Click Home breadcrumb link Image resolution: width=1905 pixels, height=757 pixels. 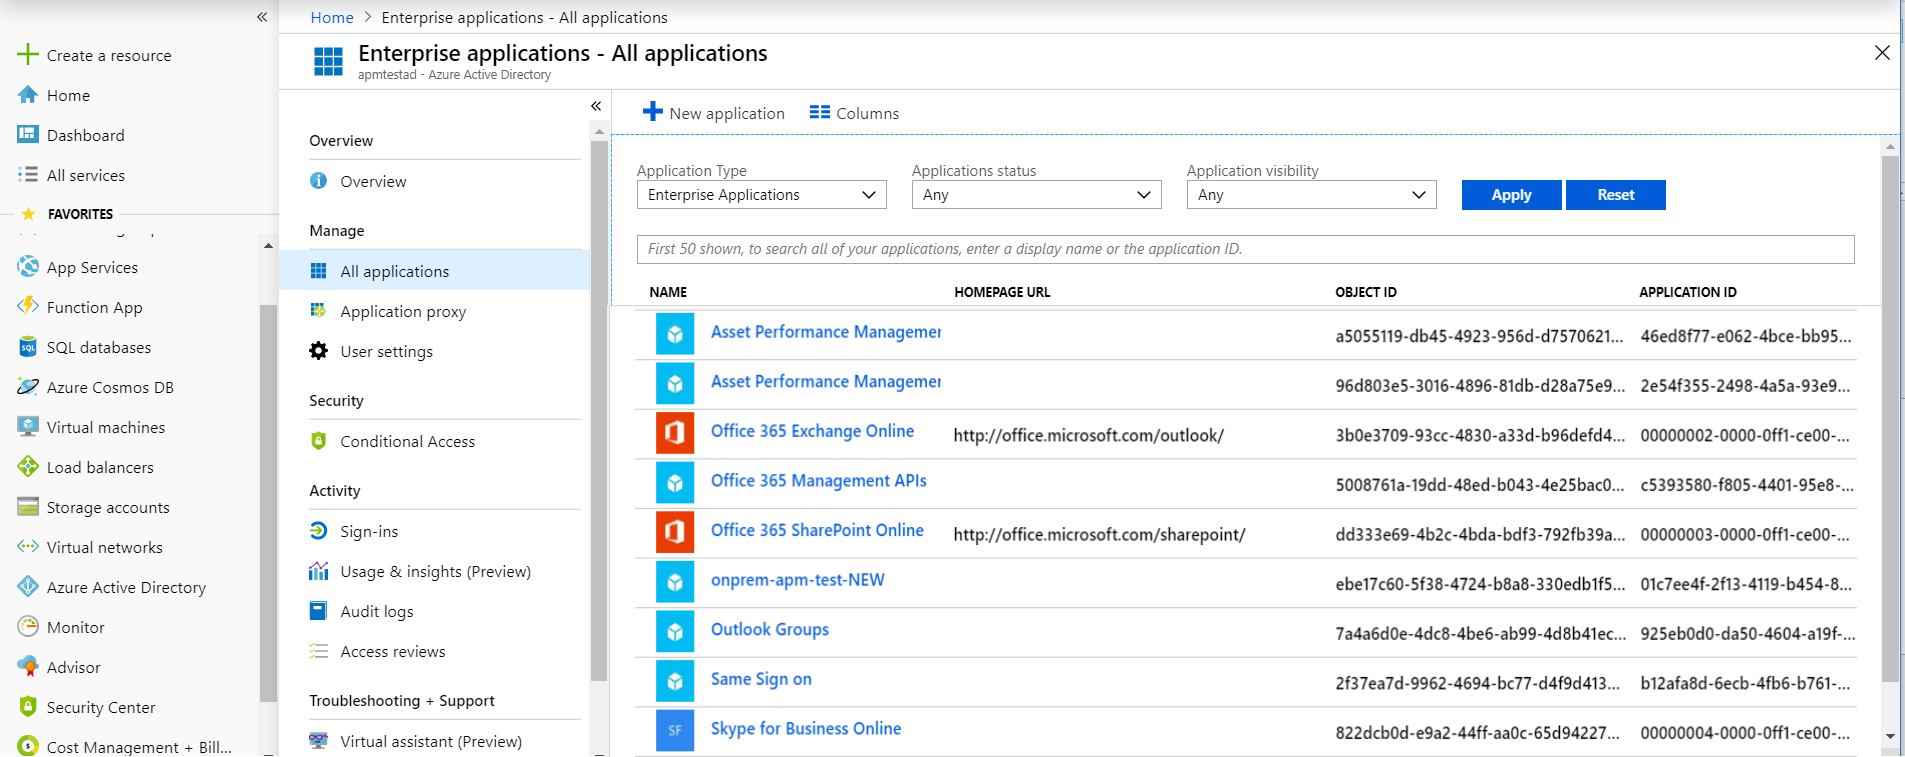(x=332, y=17)
